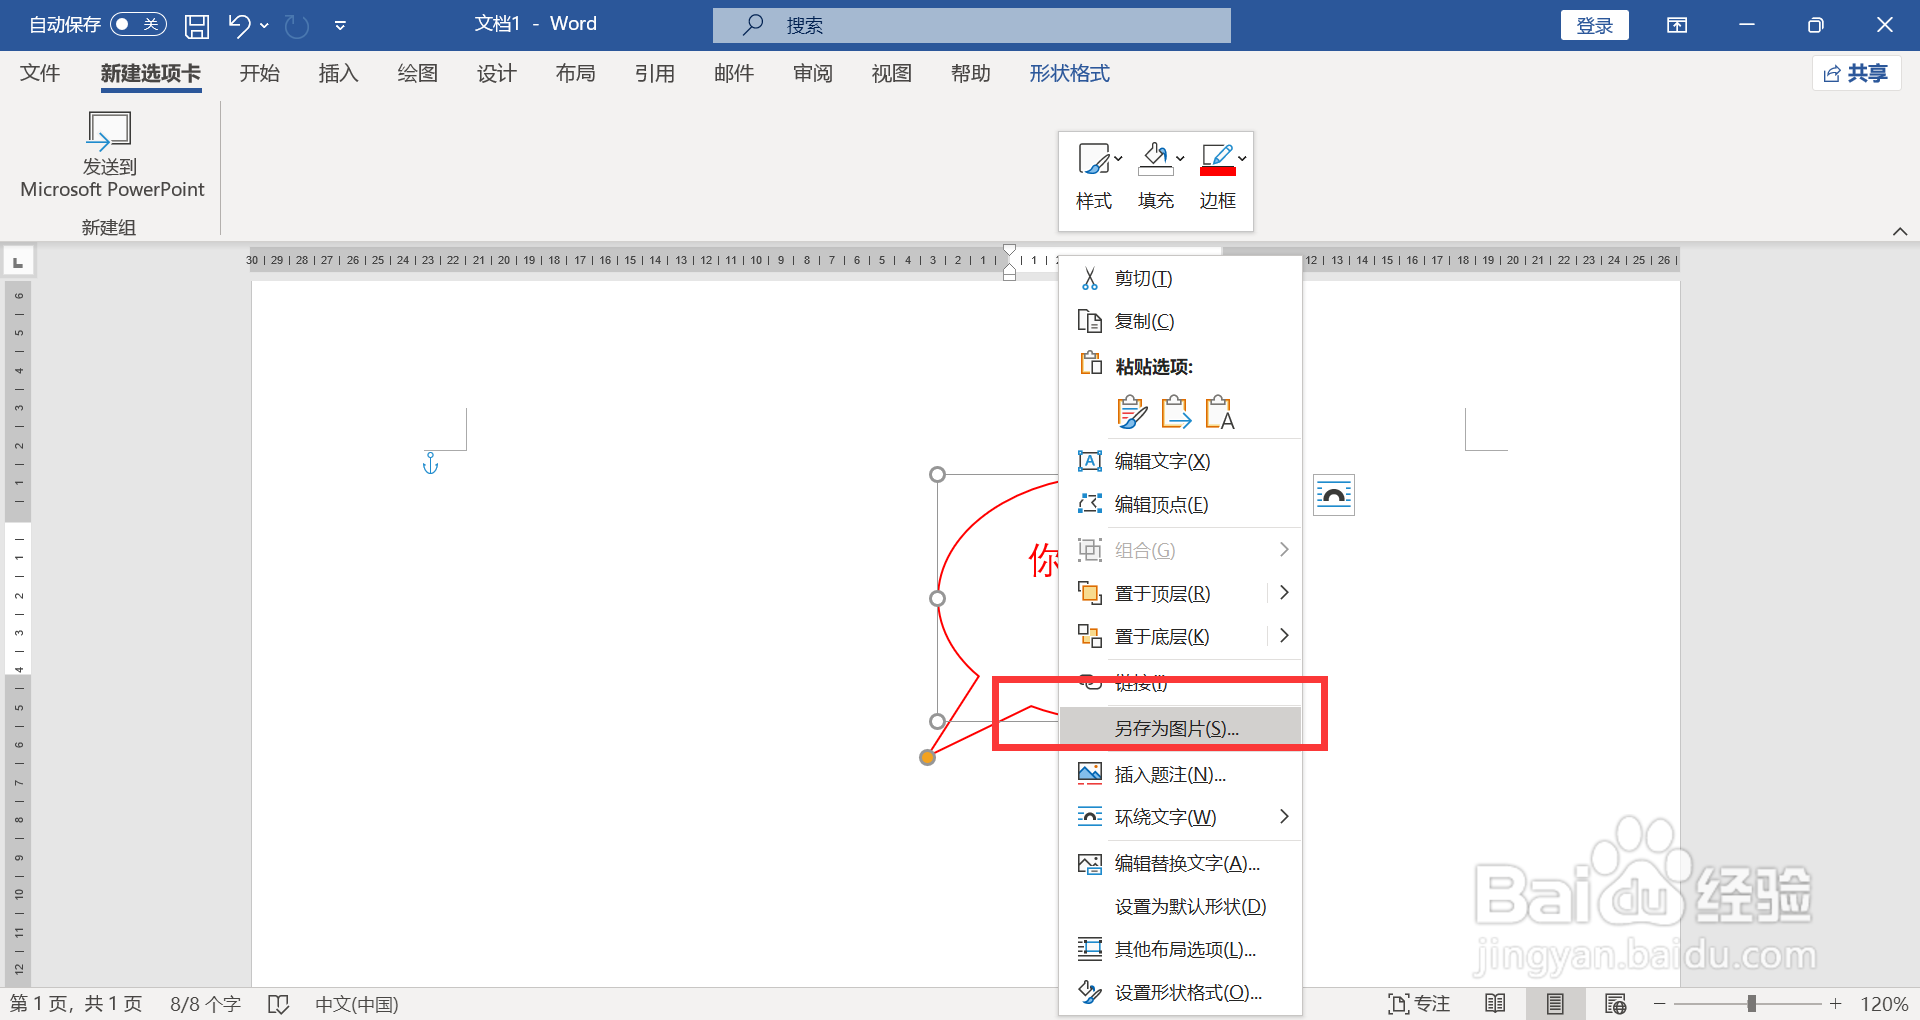Switch to the 引用 tab
The width and height of the screenshot is (1920, 1020).
coord(654,73)
